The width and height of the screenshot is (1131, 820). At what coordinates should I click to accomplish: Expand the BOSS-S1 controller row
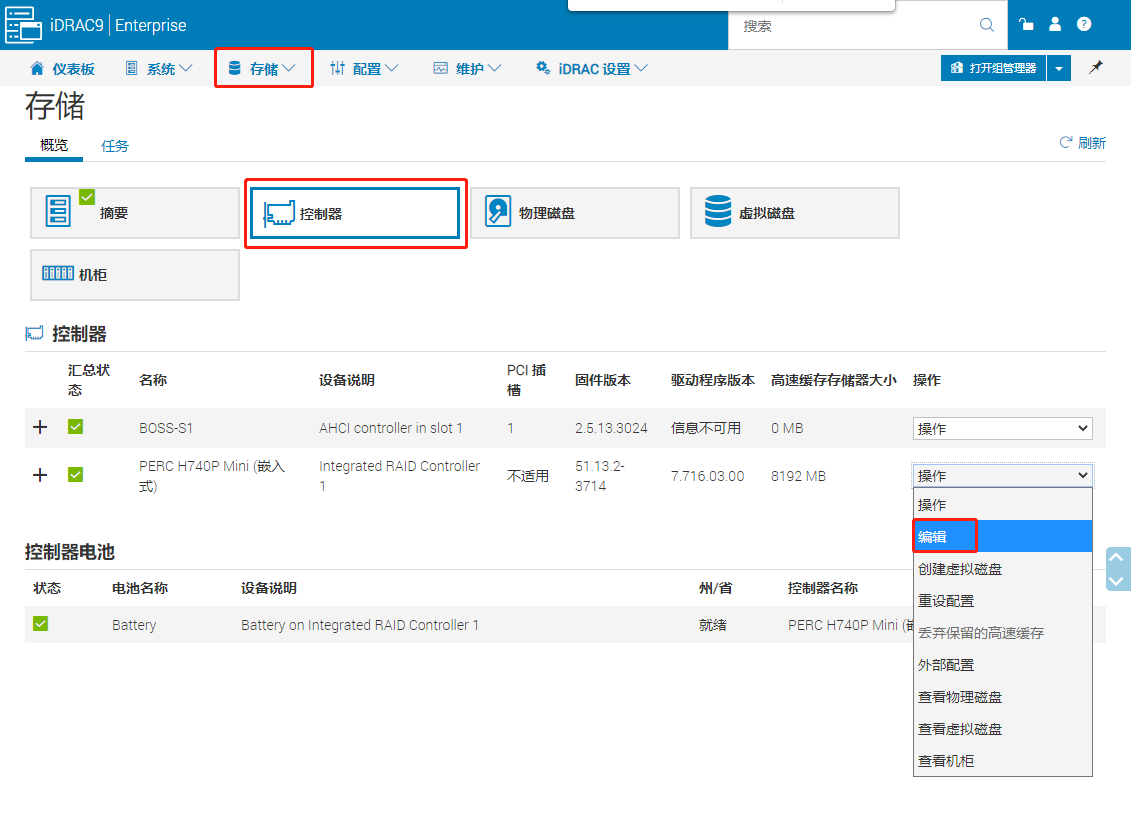[x=40, y=427]
